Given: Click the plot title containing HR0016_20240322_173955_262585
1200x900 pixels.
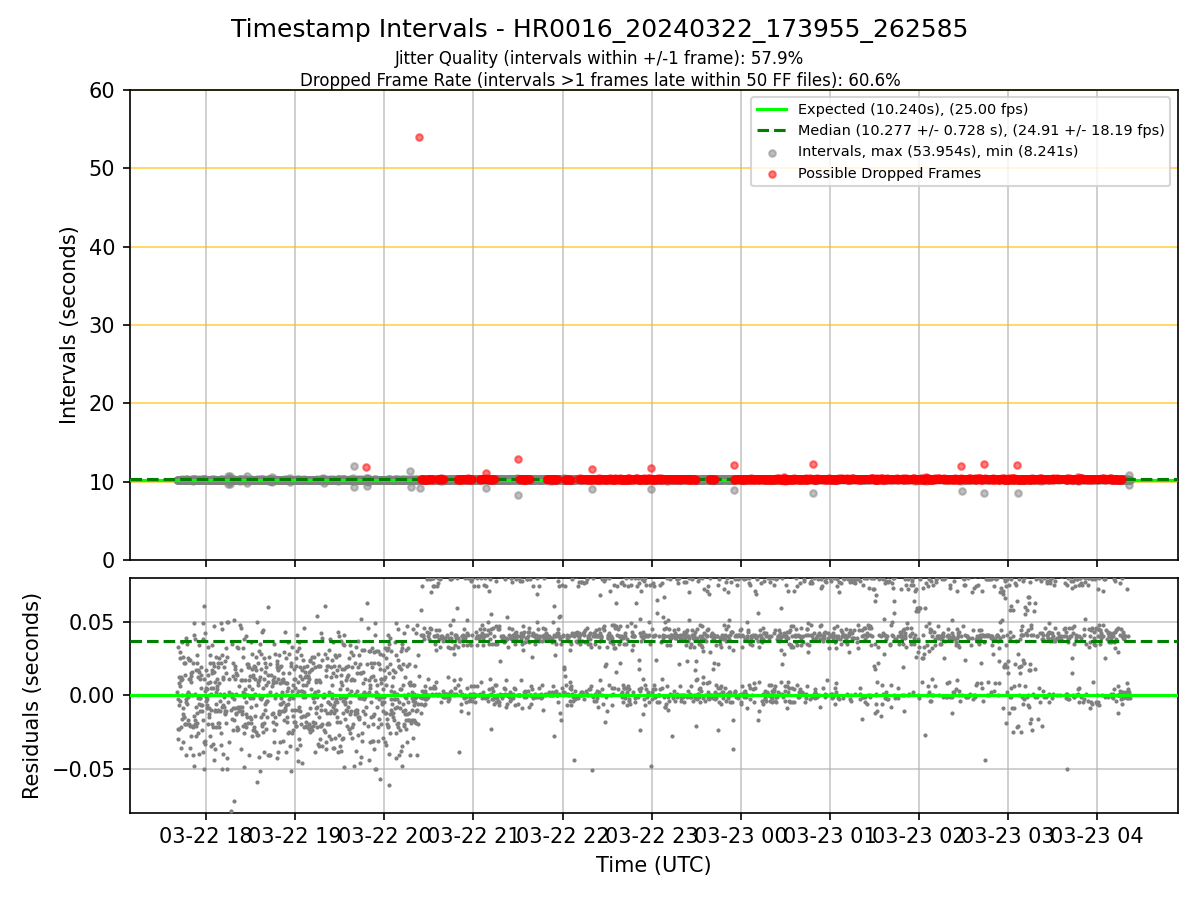Looking at the screenshot, I should (x=599, y=29).
